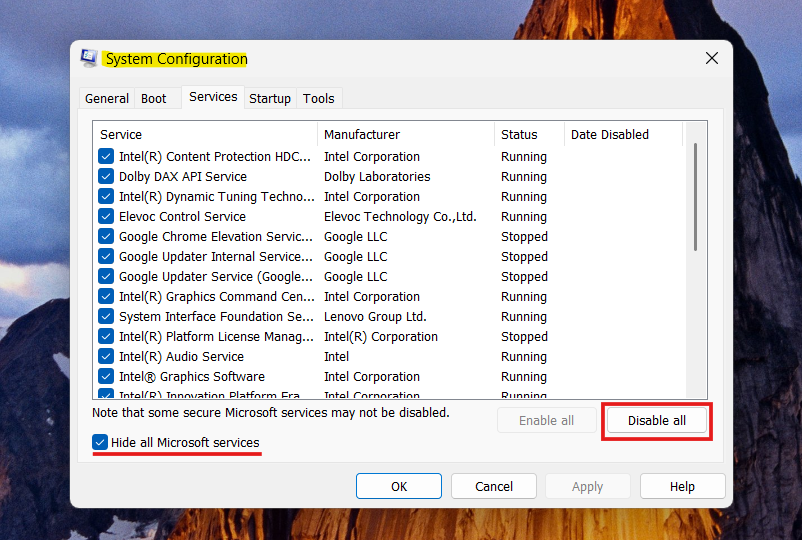This screenshot has width=802, height=540.
Task: Close the System Configuration dialog
Action: [712, 59]
